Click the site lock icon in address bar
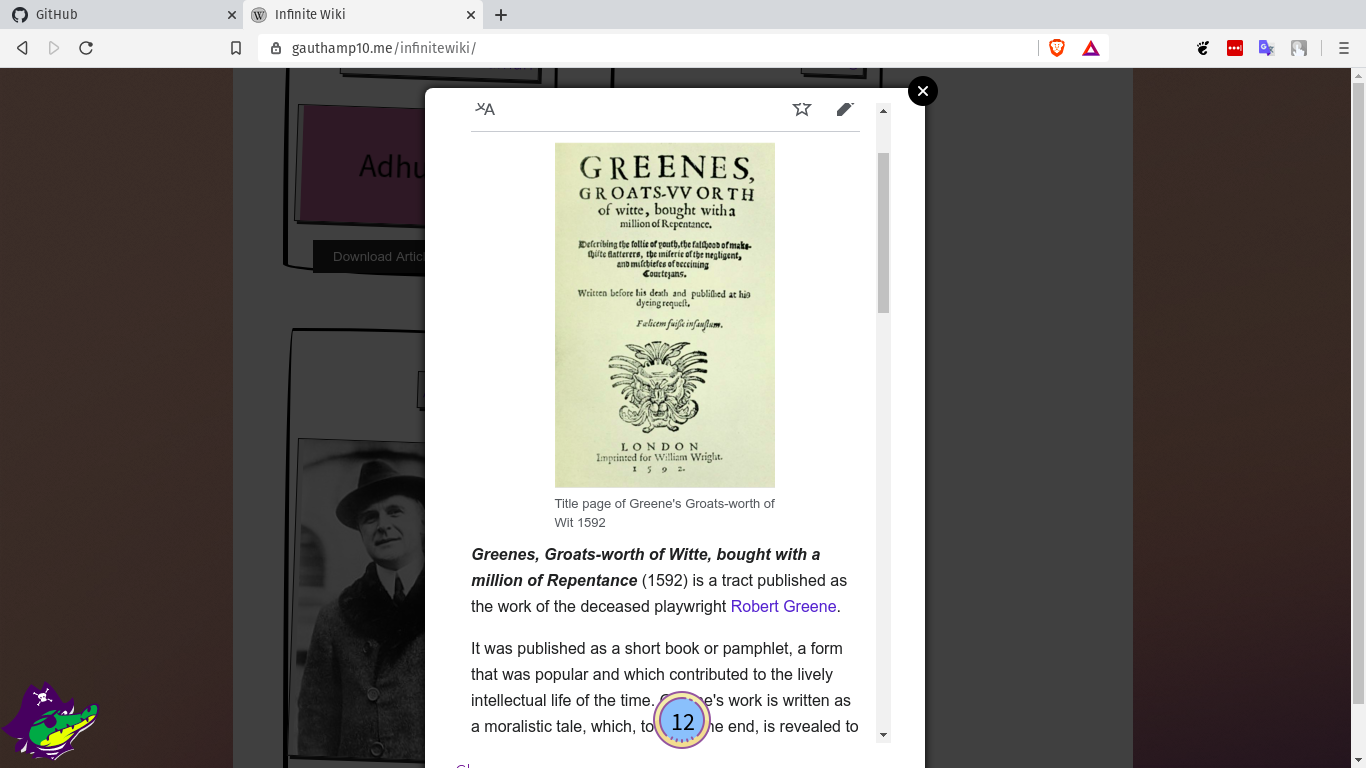 (277, 48)
